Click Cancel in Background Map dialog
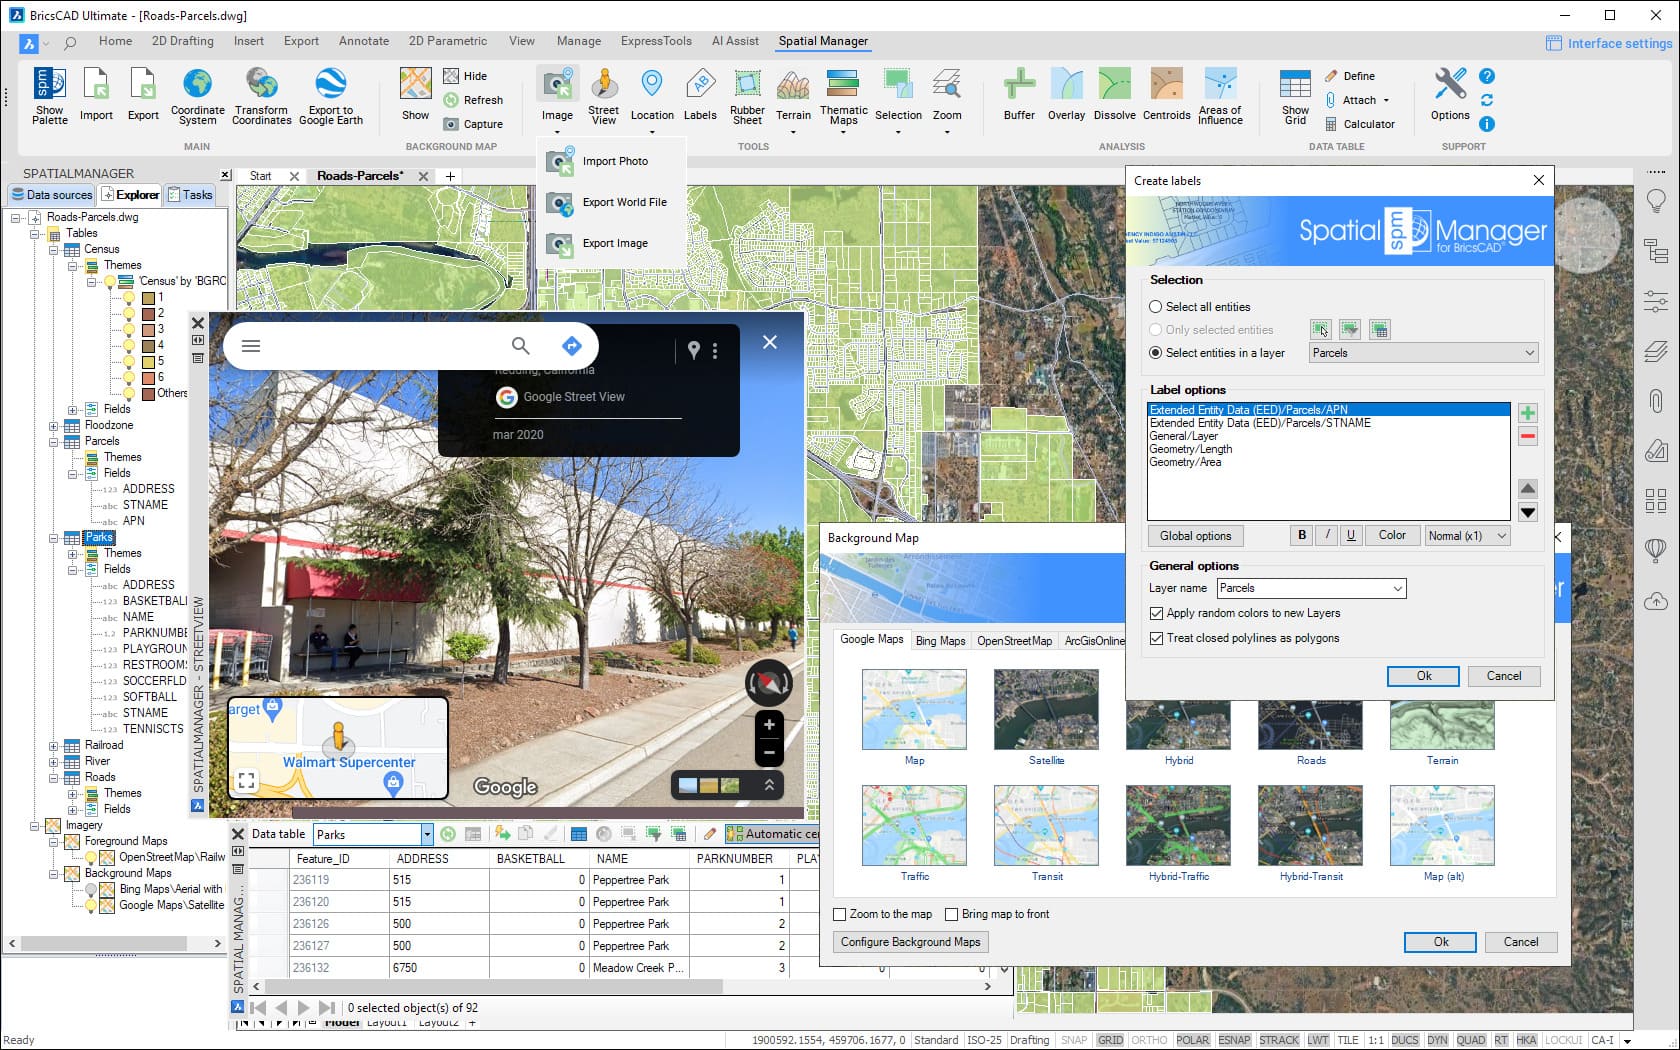 pos(1520,942)
